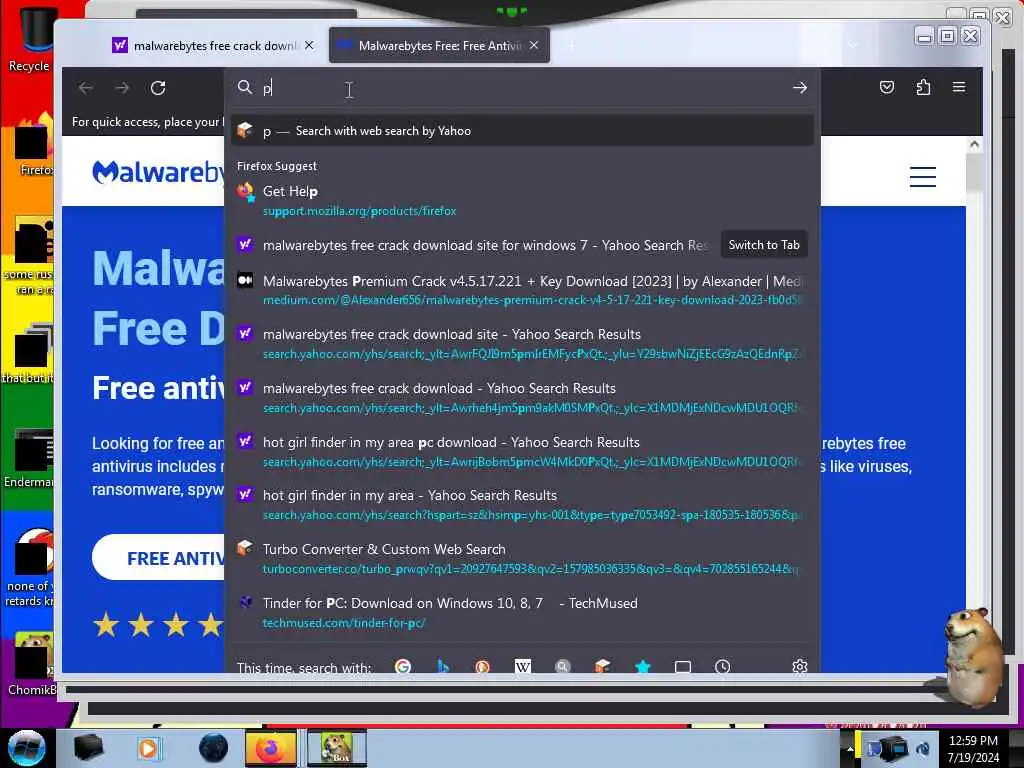
Task: Open the Tinder for PC TechMused suggestion
Action: pyautogui.click(x=522, y=613)
